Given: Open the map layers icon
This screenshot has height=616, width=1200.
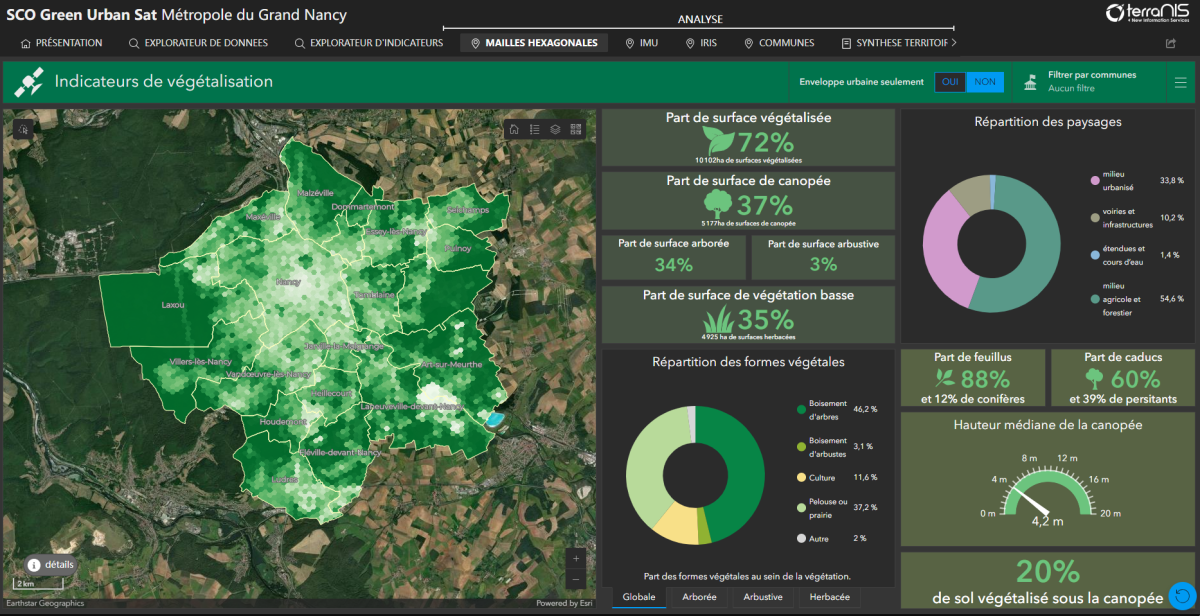Looking at the screenshot, I should [555, 129].
